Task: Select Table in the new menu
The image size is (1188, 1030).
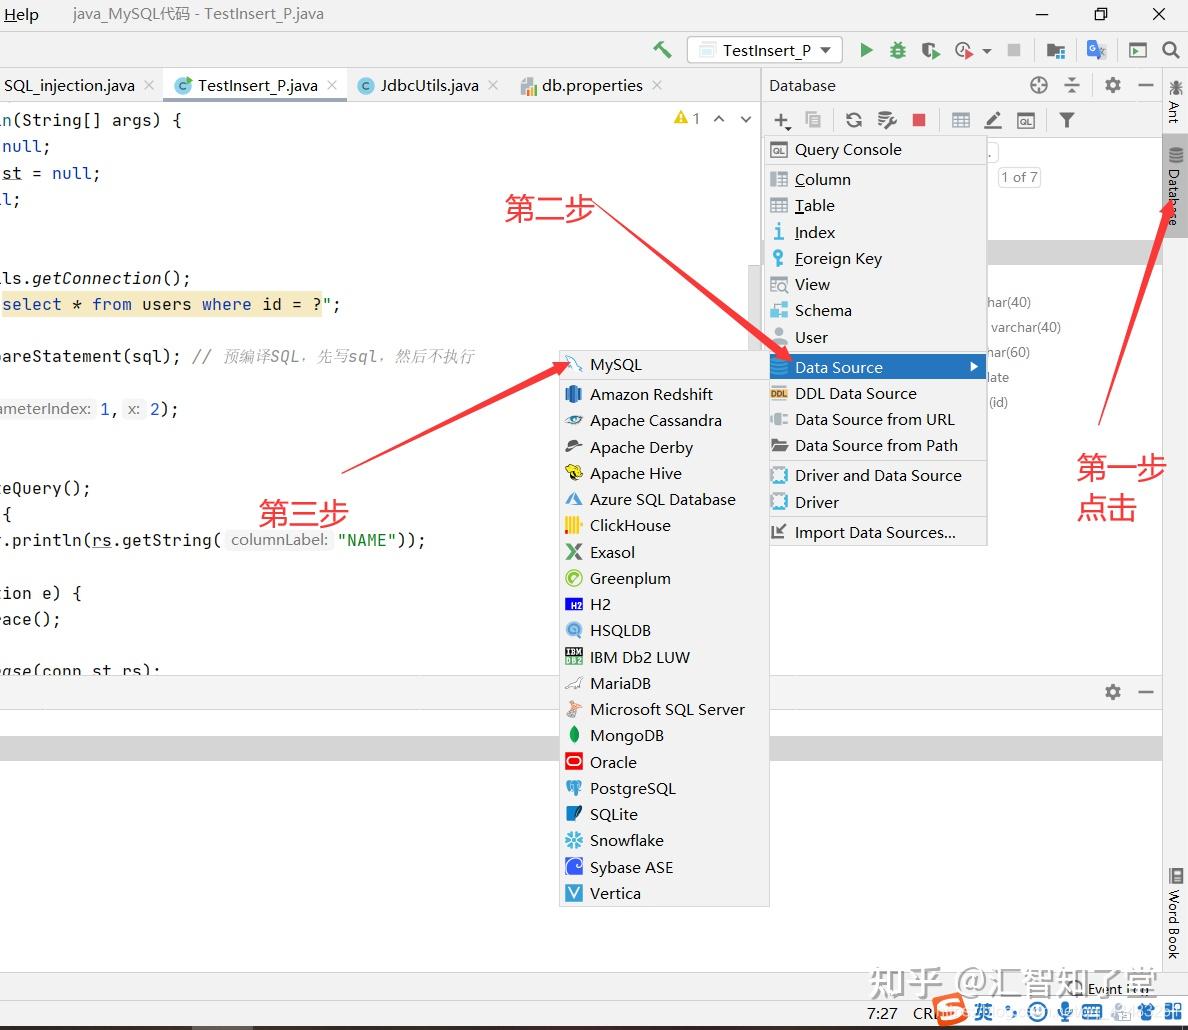Action: 877,205
